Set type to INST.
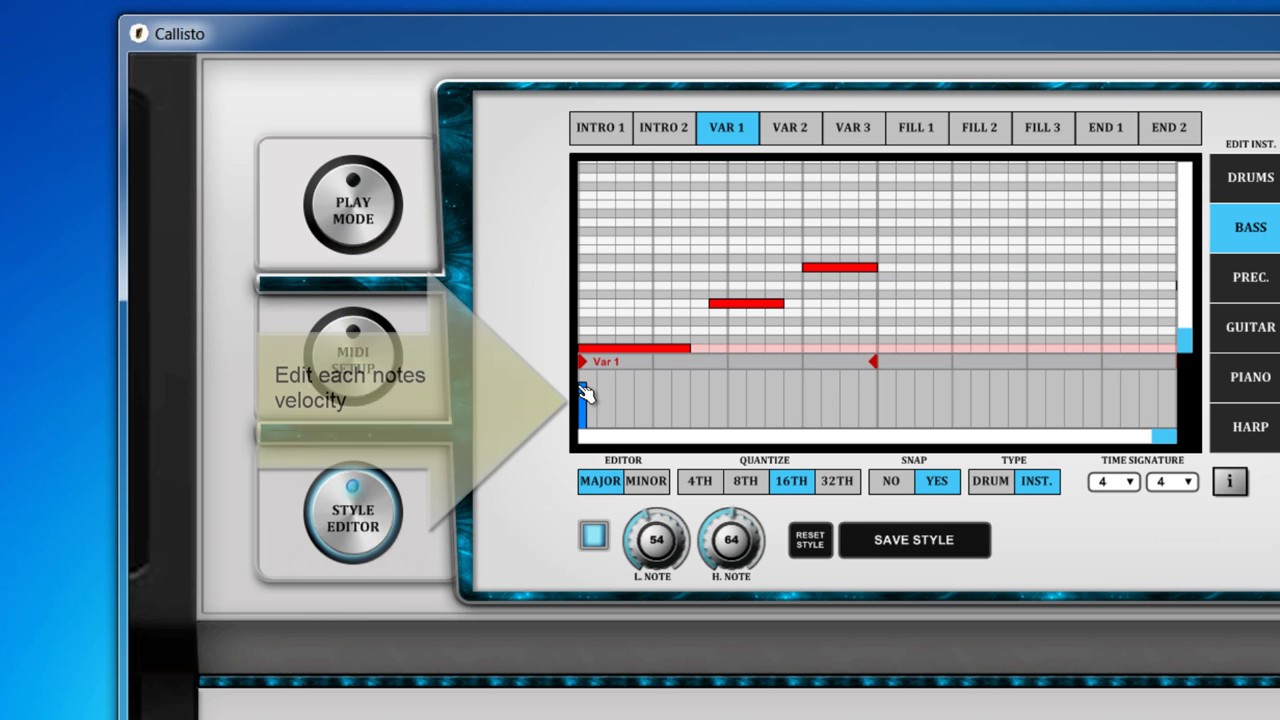 pyautogui.click(x=1037, y=481)
